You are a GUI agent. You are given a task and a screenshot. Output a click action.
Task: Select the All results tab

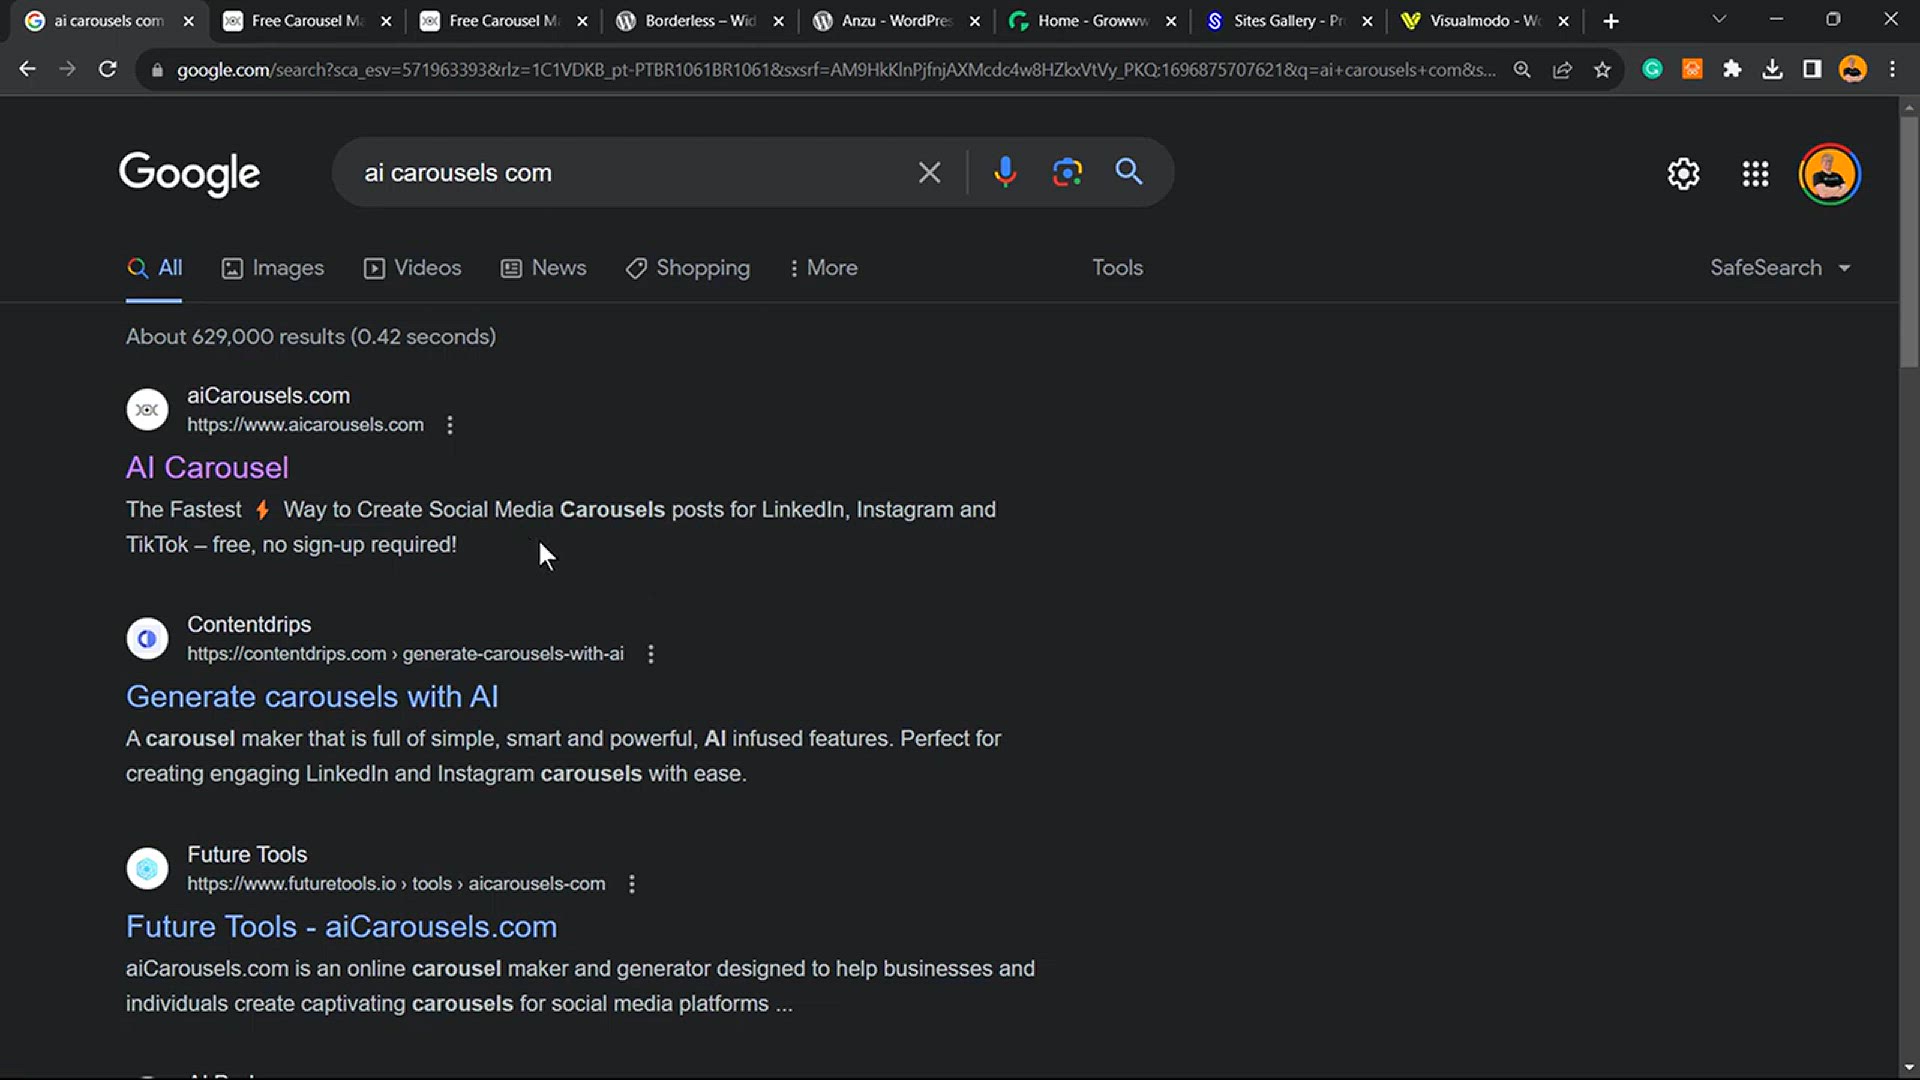(x=154, y=268)
